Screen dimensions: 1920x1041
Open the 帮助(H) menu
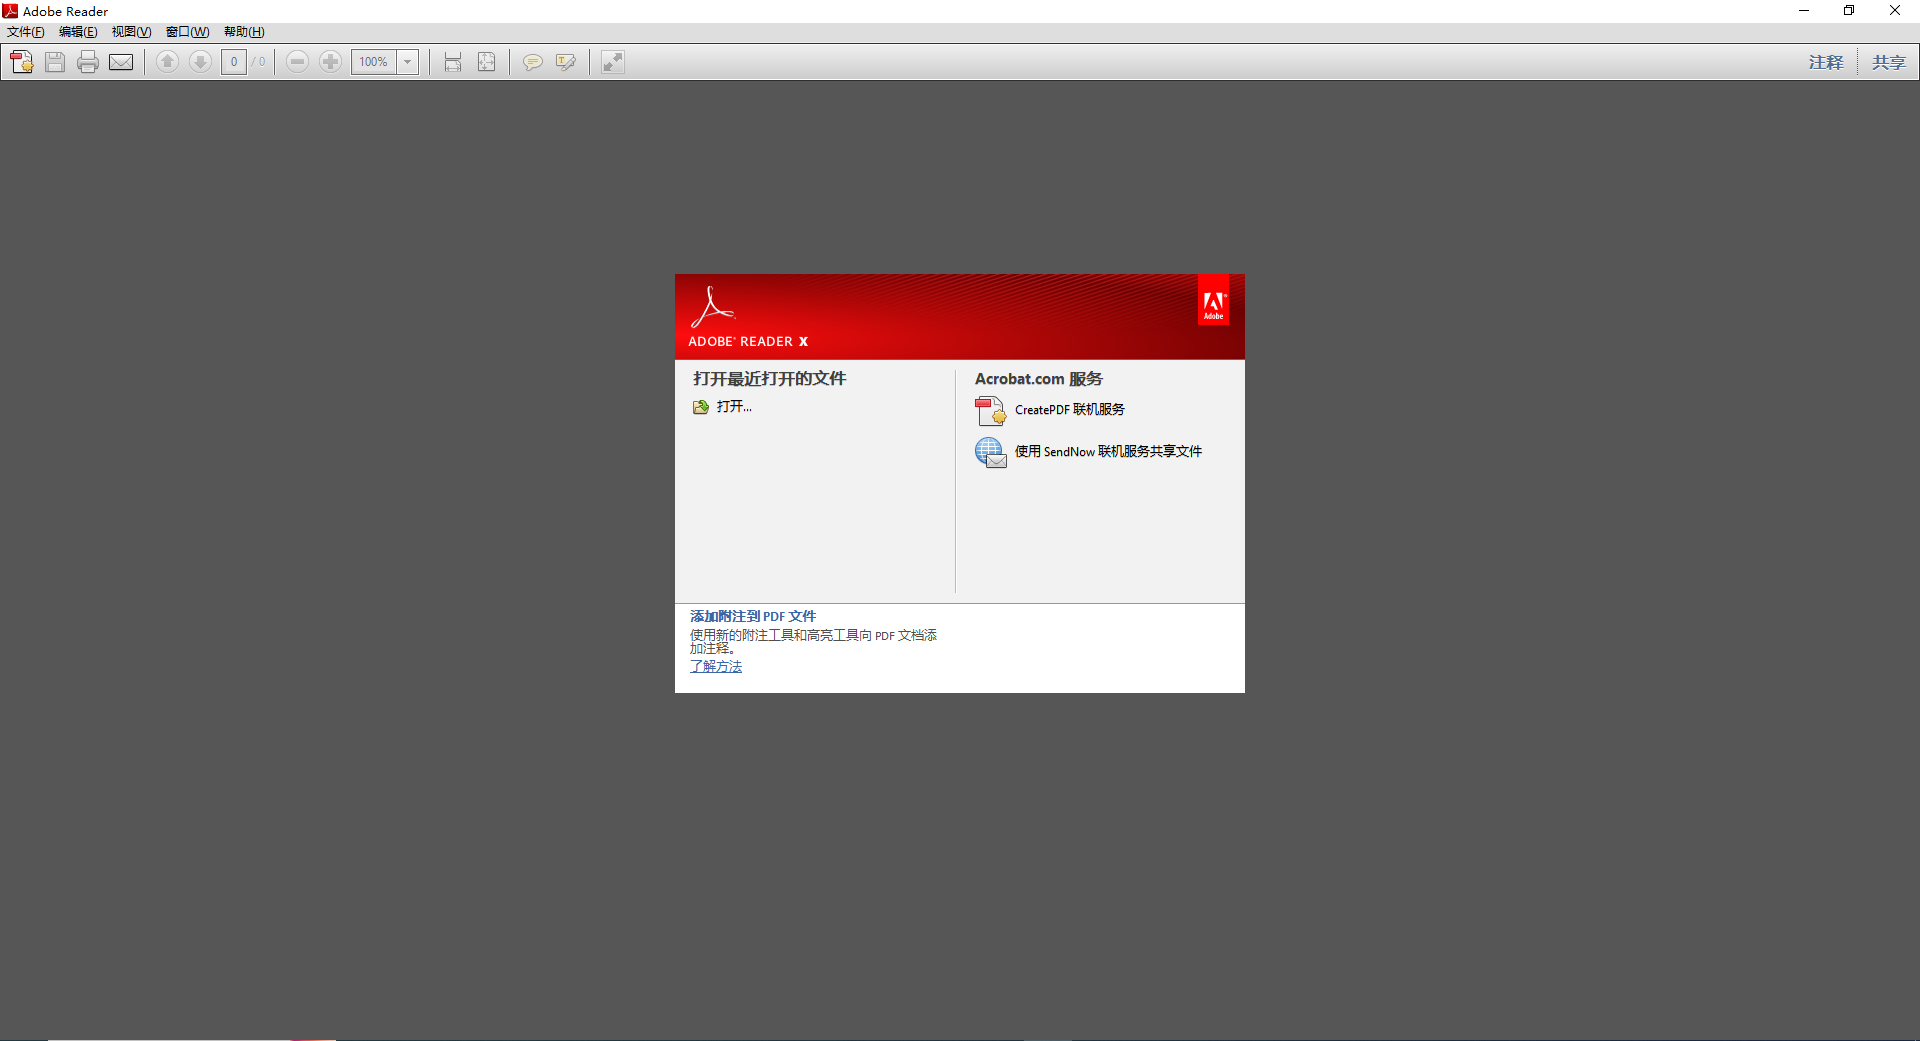244,32
